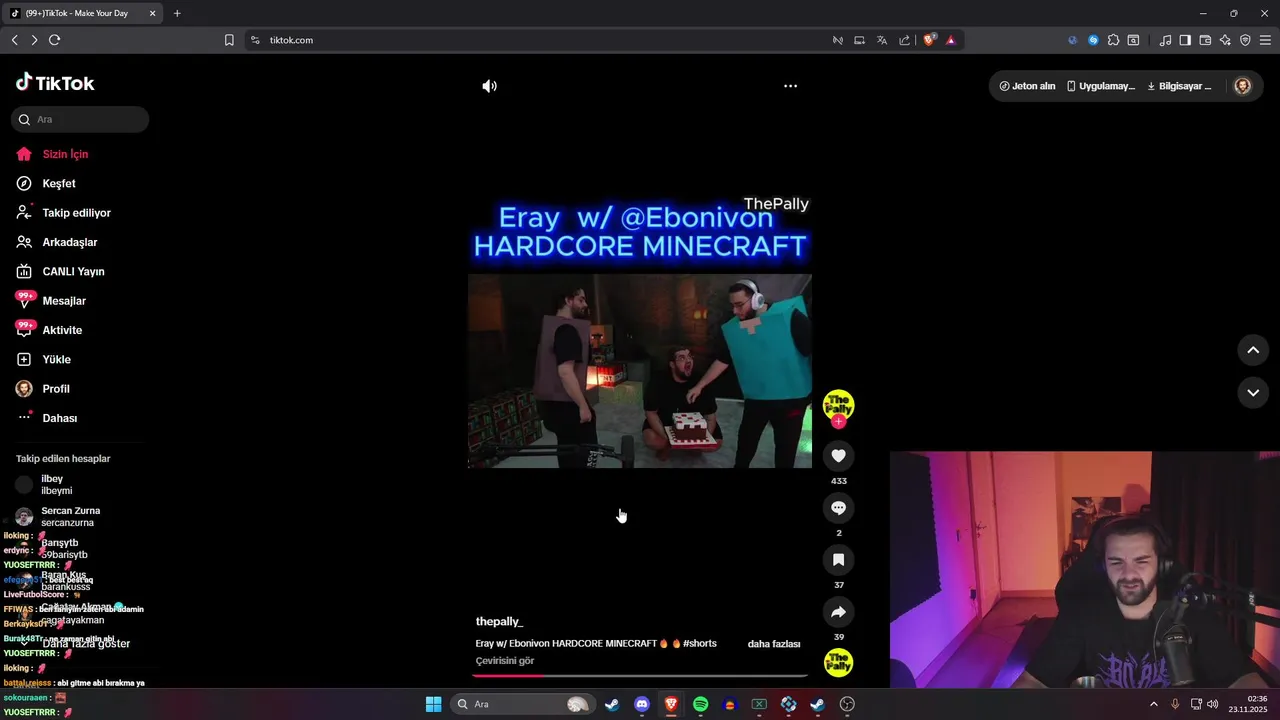
Task: Open the Brave VPN shield icon
Action: [x=1245, y=40]
